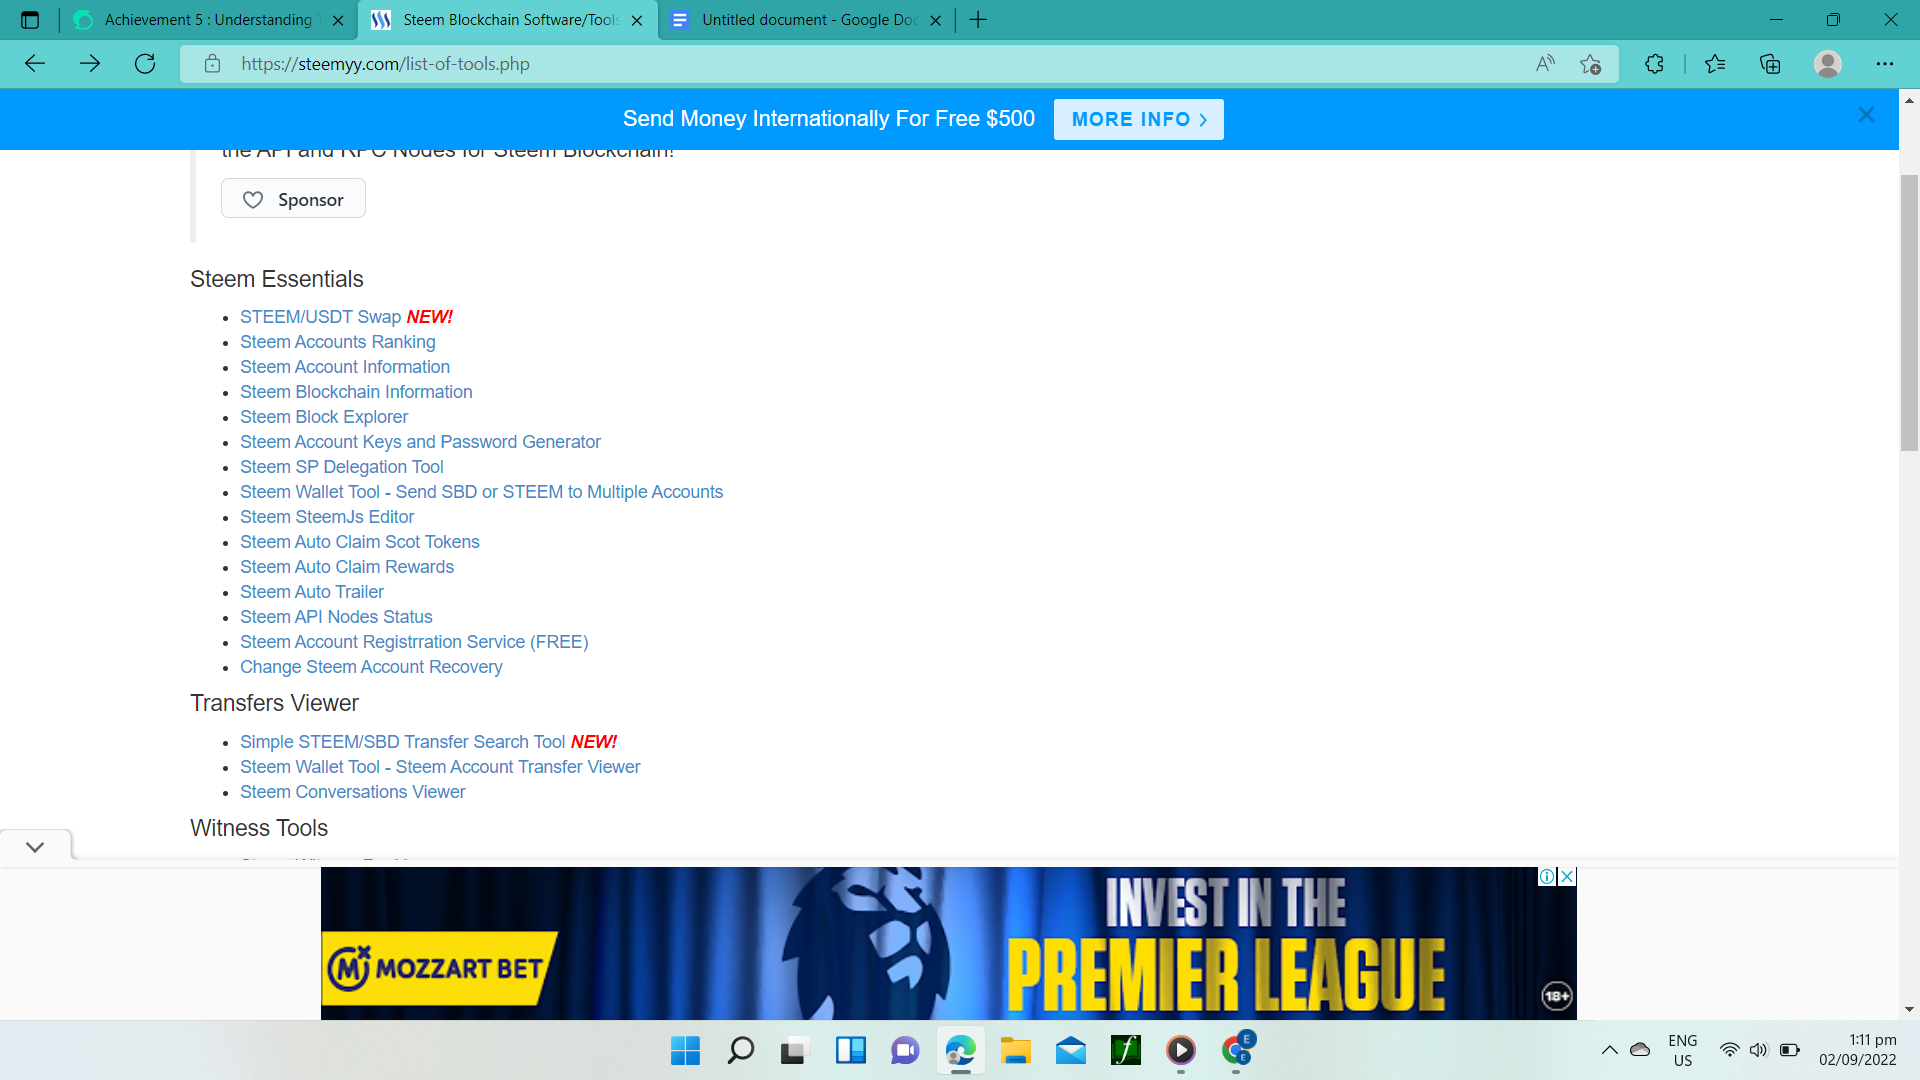Go forward in browser history
The height and width of the screenshot is (1080, 1920).
tap(90, 64)
